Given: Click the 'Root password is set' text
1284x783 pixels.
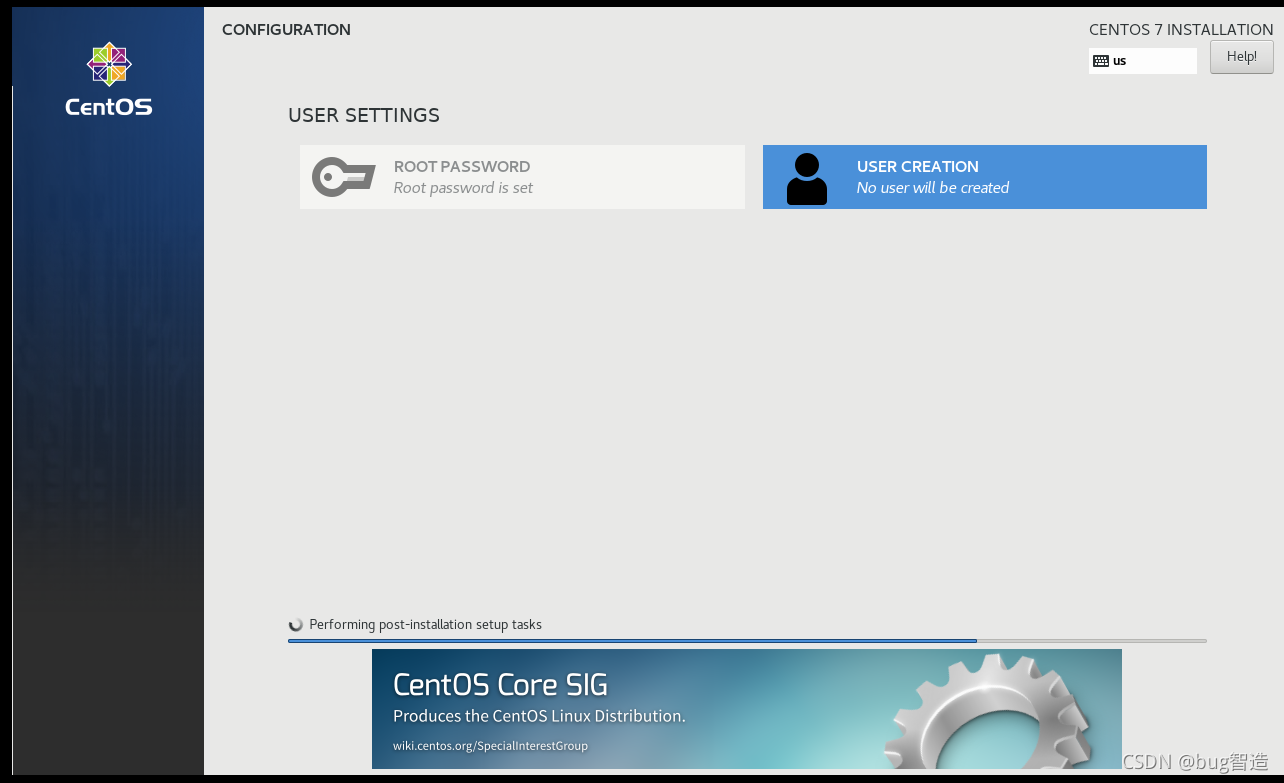Looking at the screenshot, I should [463, 188].
